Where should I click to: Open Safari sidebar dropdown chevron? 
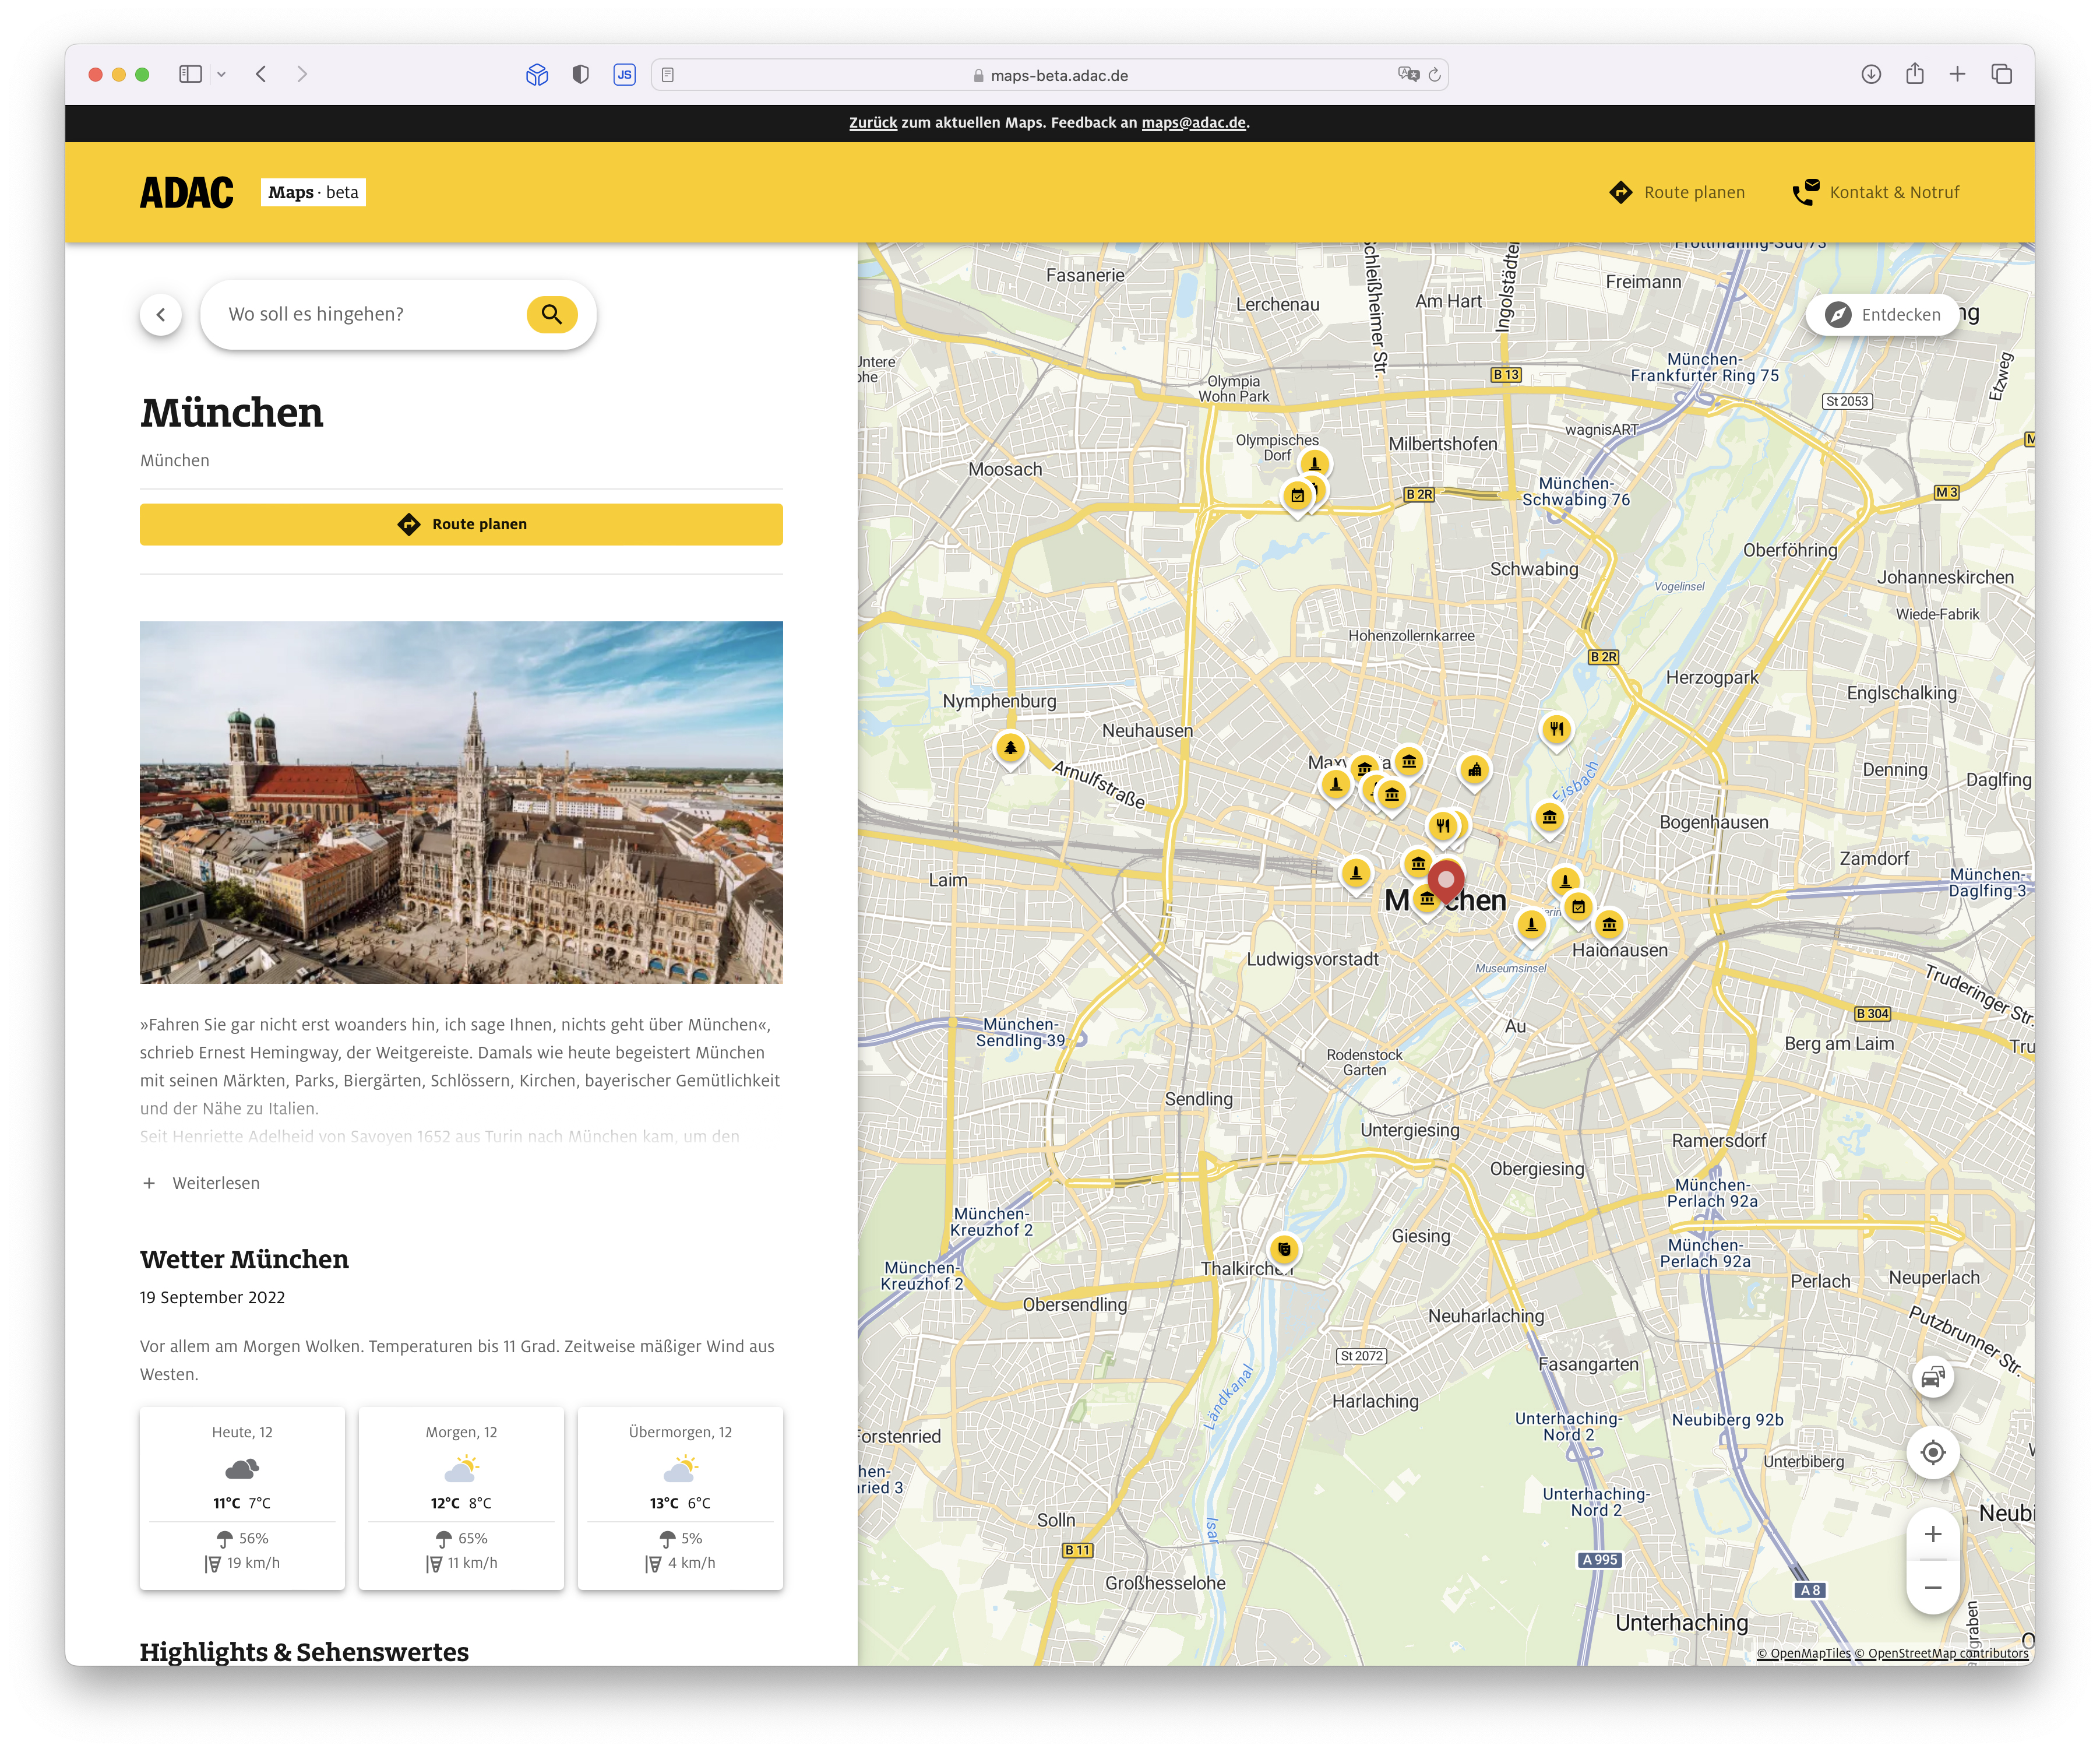(x=222, y=74)
